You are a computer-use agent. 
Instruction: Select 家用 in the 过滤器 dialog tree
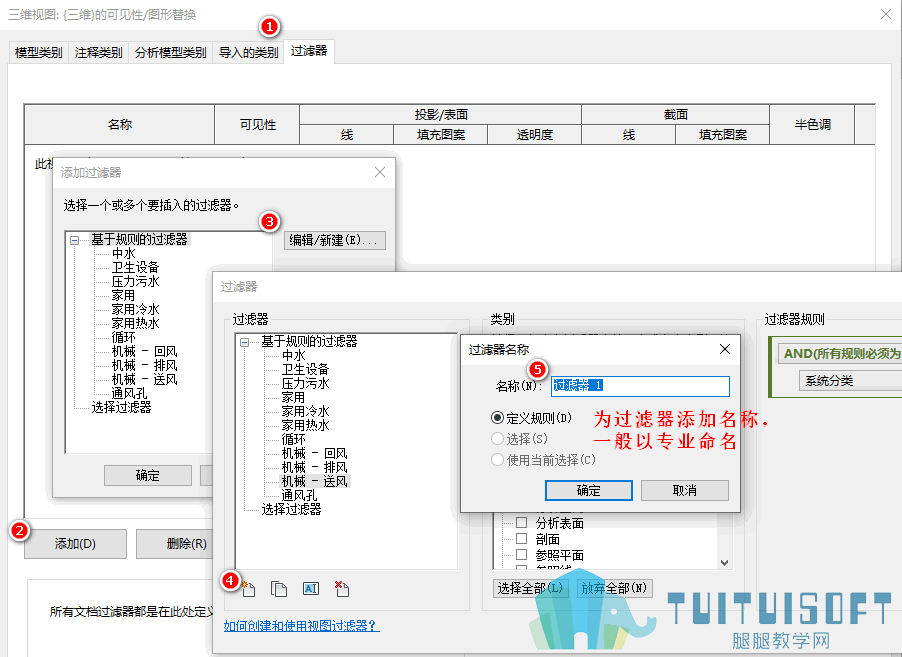pos(293,397)
